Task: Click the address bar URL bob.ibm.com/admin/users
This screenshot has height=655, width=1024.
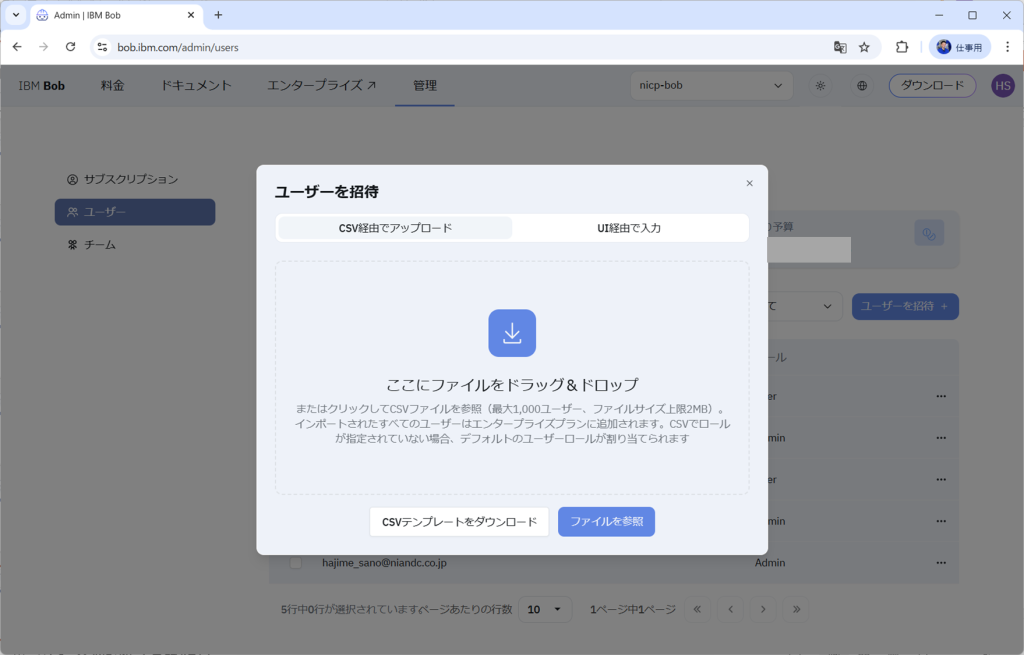Action: pos(178,48)
